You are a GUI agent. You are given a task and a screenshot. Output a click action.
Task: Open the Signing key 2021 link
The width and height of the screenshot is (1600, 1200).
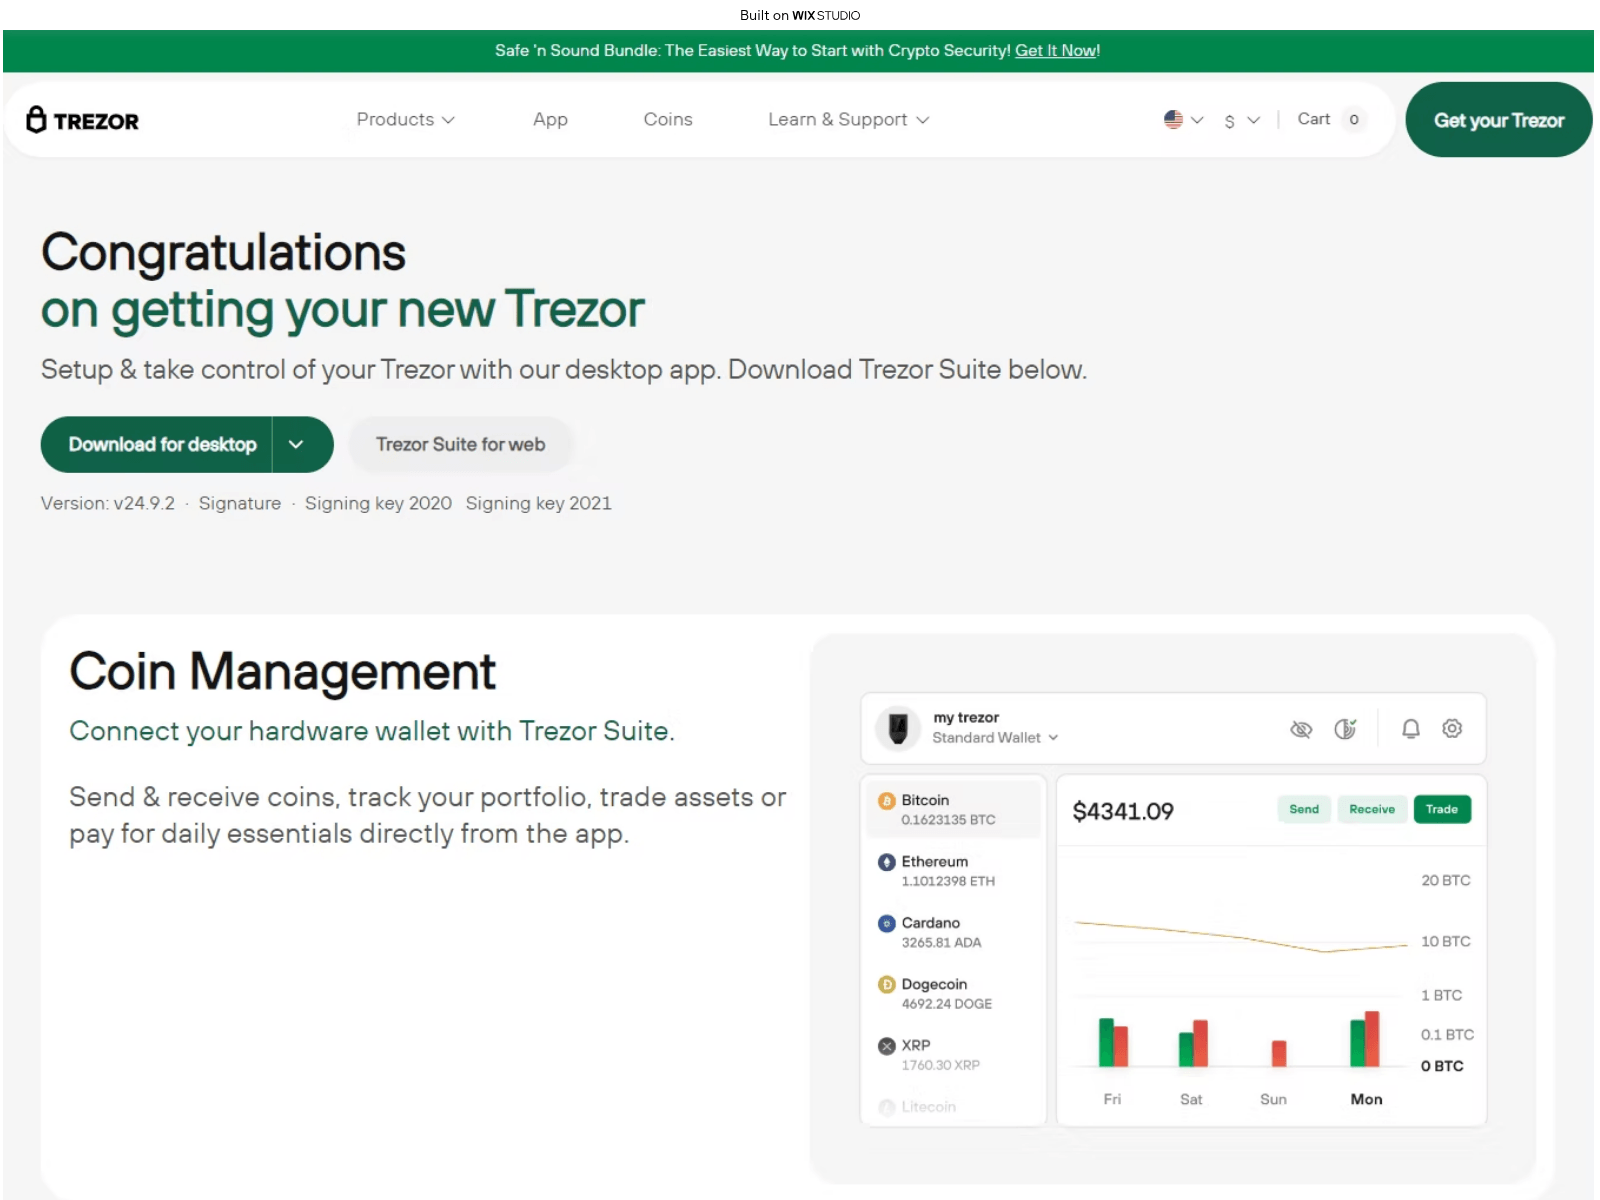pyautogui.click(x=538, y=504)
